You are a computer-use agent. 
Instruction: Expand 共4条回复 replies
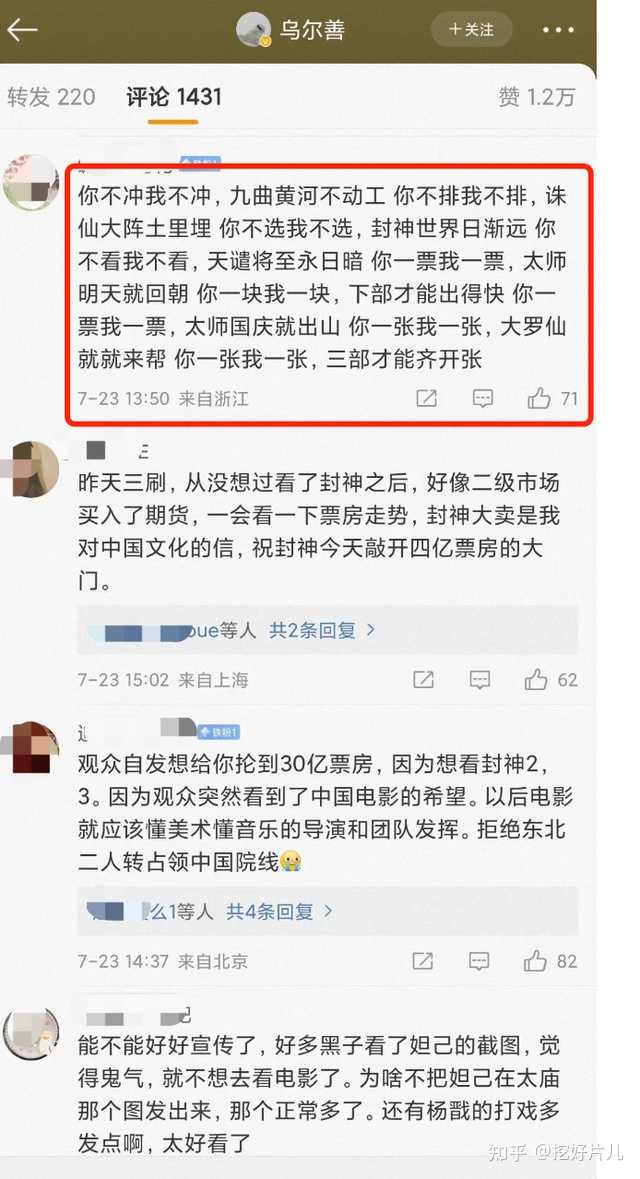pyautogui.click(x=280, y=911)
